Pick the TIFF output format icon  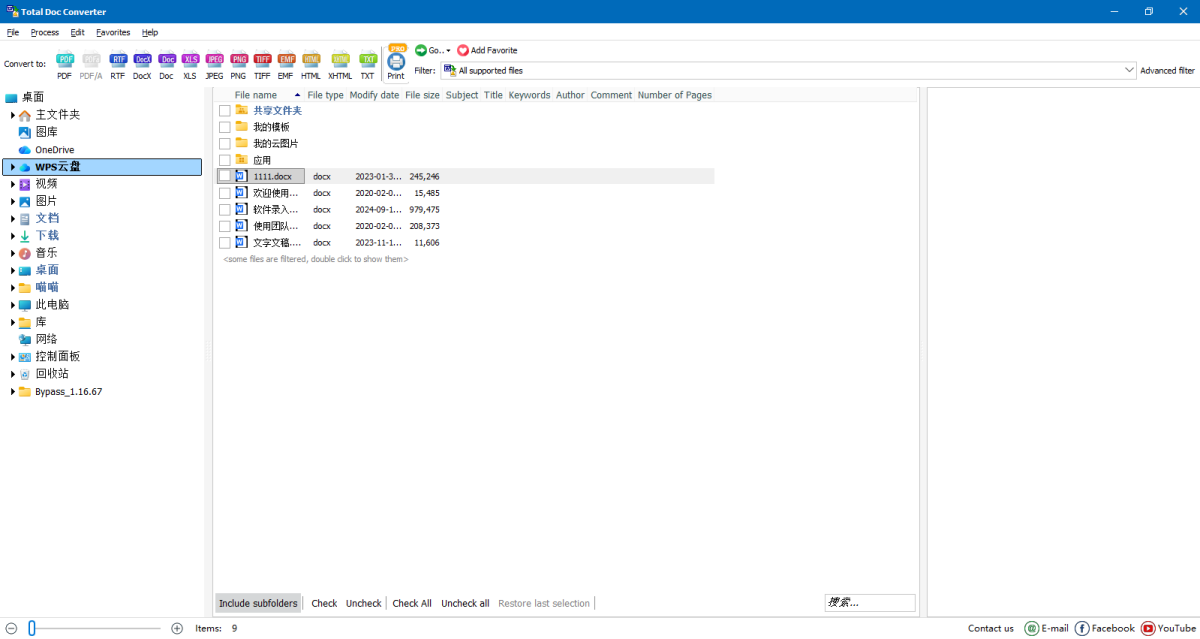coord(262,62)
